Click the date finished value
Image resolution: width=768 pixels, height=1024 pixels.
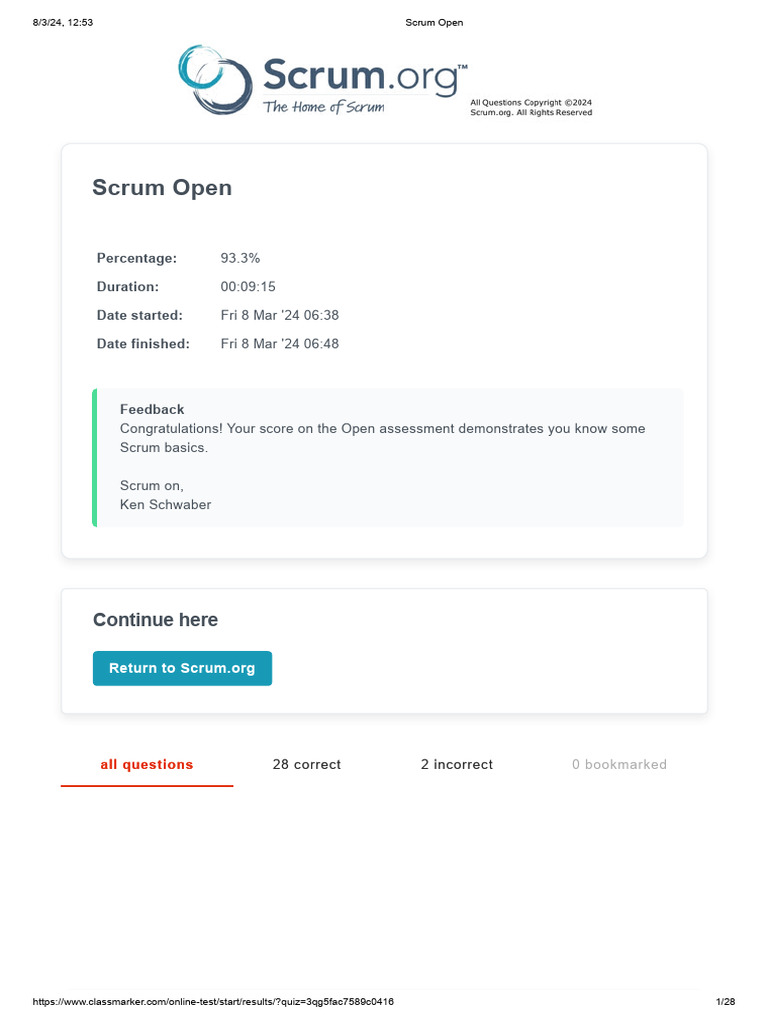[x=280, y=344]
